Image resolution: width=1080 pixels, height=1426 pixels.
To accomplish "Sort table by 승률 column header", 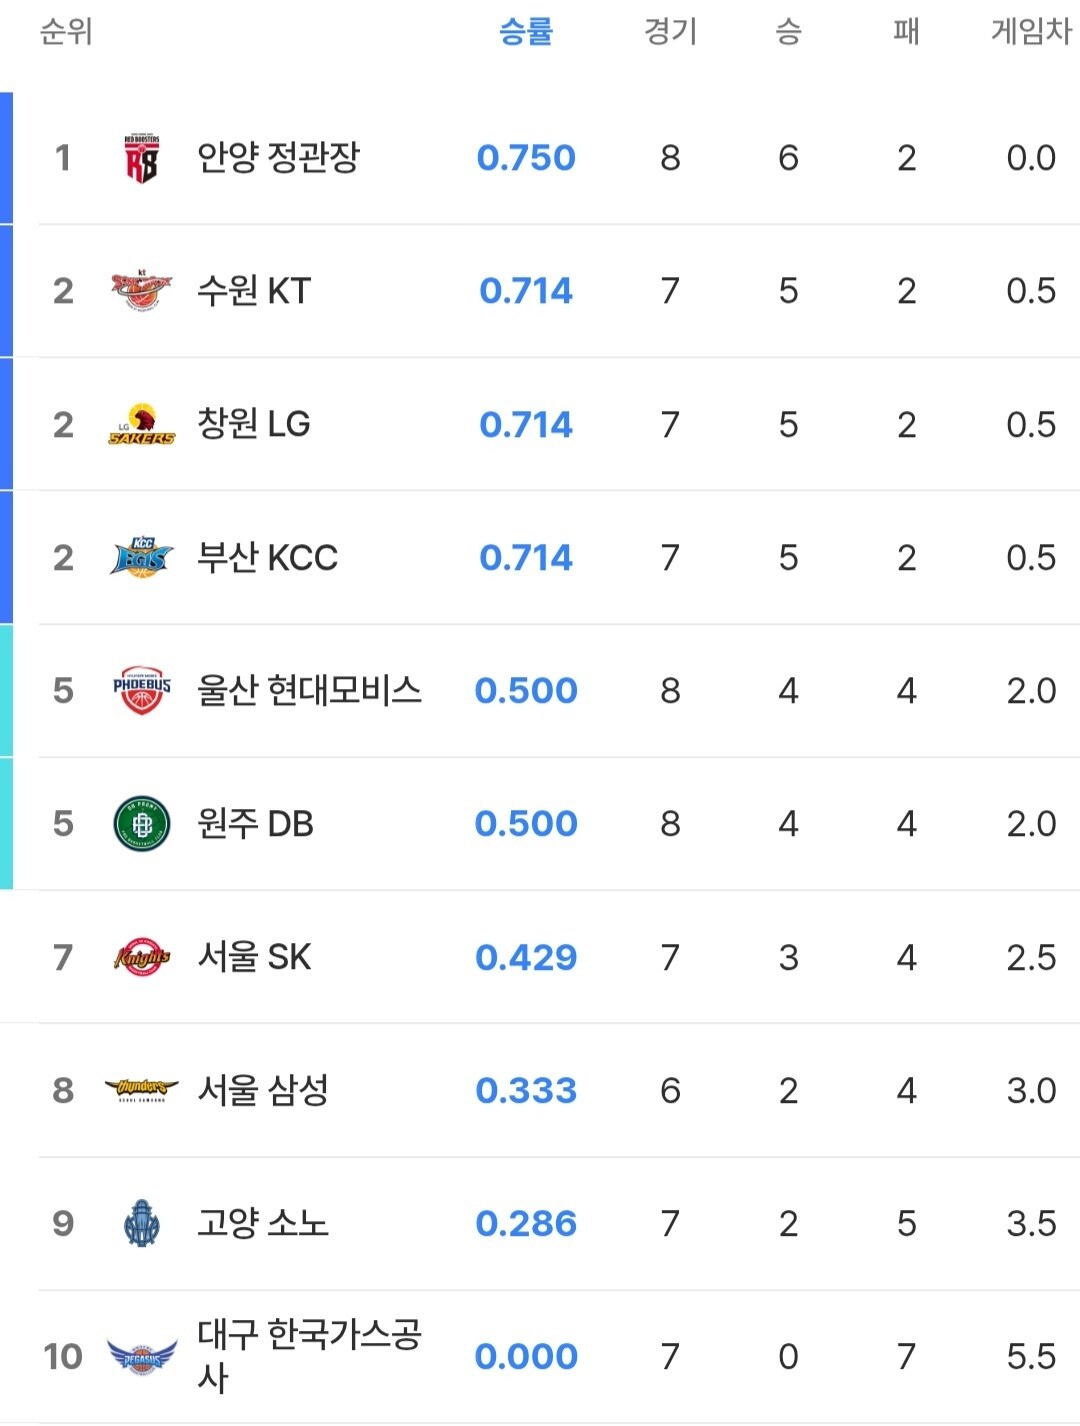I will [526, 32].
